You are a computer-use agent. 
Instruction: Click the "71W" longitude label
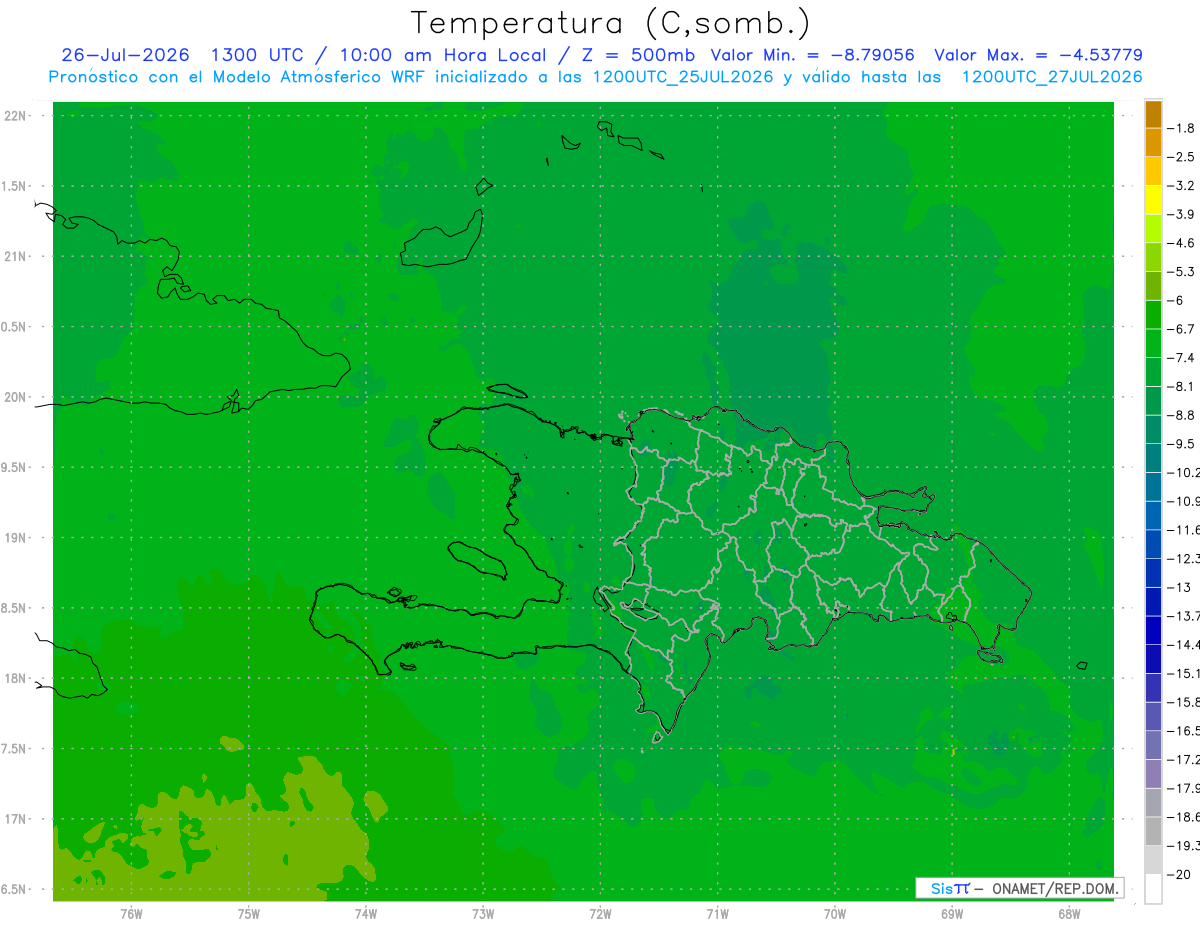coord(717,914)
